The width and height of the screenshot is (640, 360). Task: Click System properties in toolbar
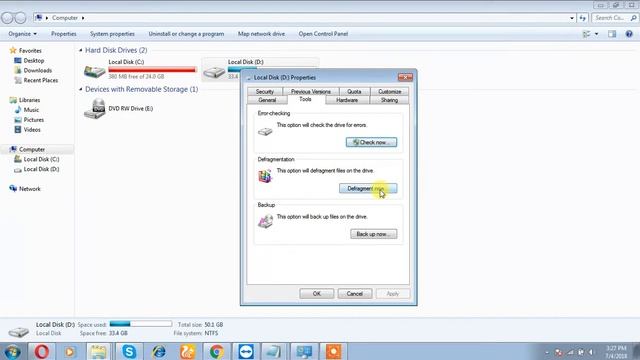click(112, 34)
